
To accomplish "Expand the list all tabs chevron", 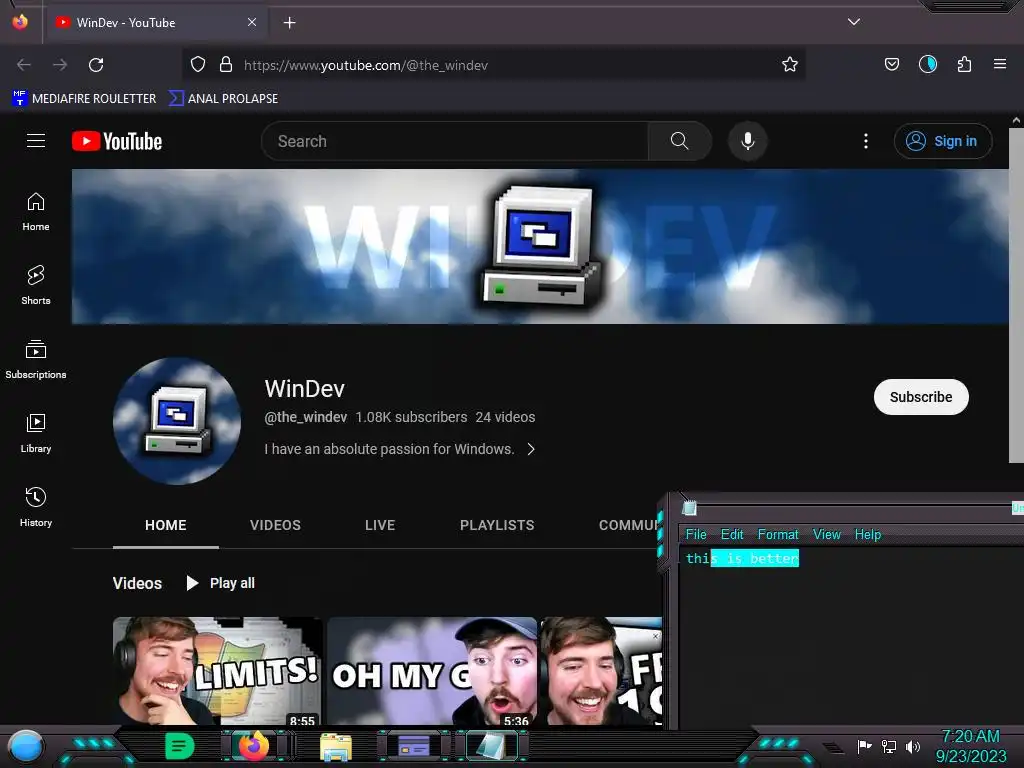I will tap(854, 22).
